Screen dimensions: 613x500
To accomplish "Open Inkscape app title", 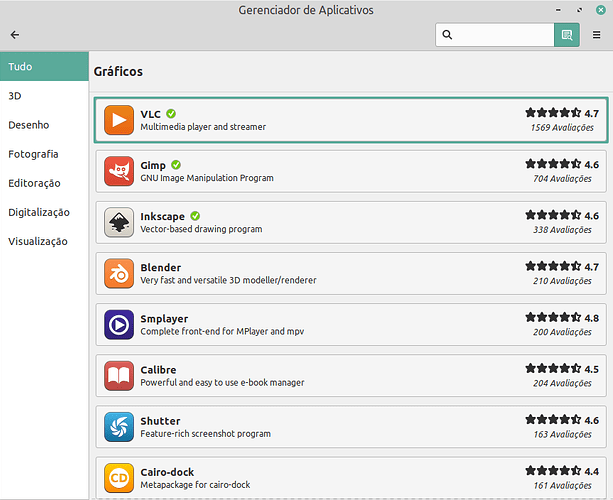I will click(163, 217).
